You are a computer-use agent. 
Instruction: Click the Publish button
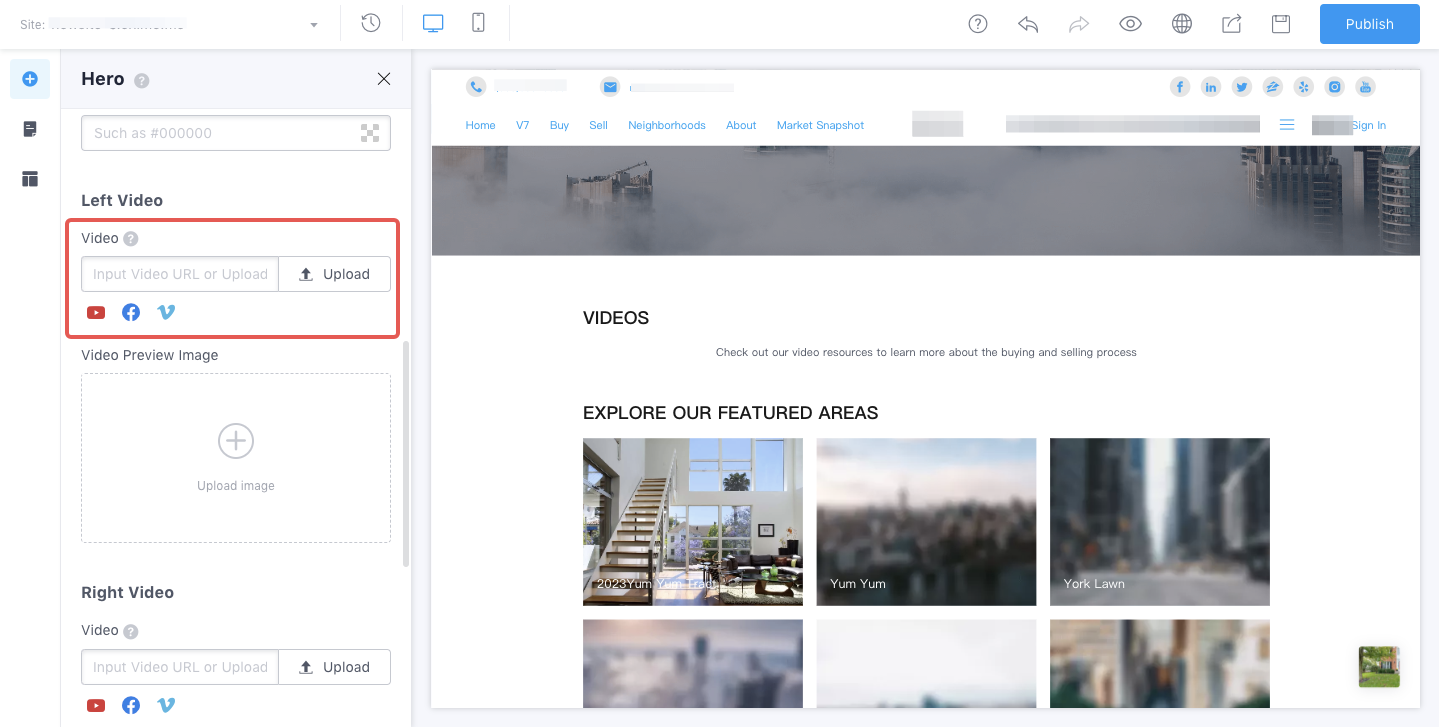click(x=1369, y=23)
